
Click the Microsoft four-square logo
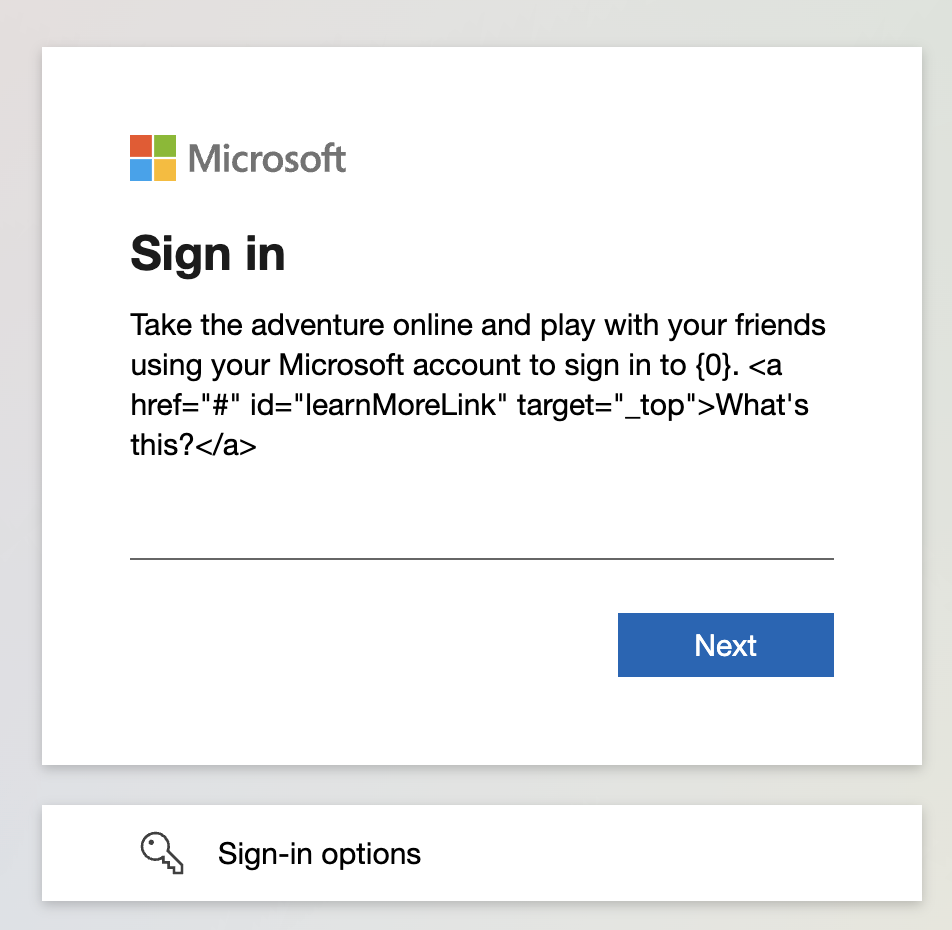[x=153, y=158]
